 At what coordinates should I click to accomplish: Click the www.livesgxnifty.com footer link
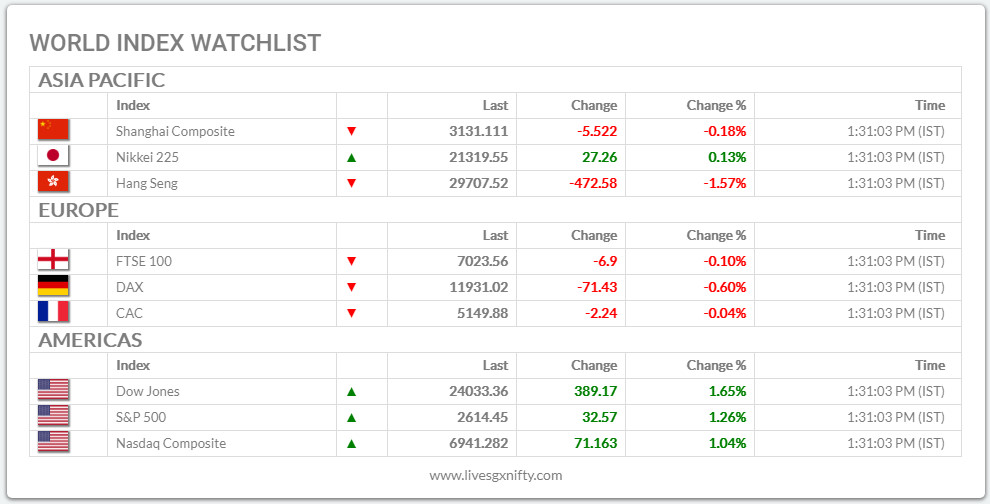click(496, 476)
